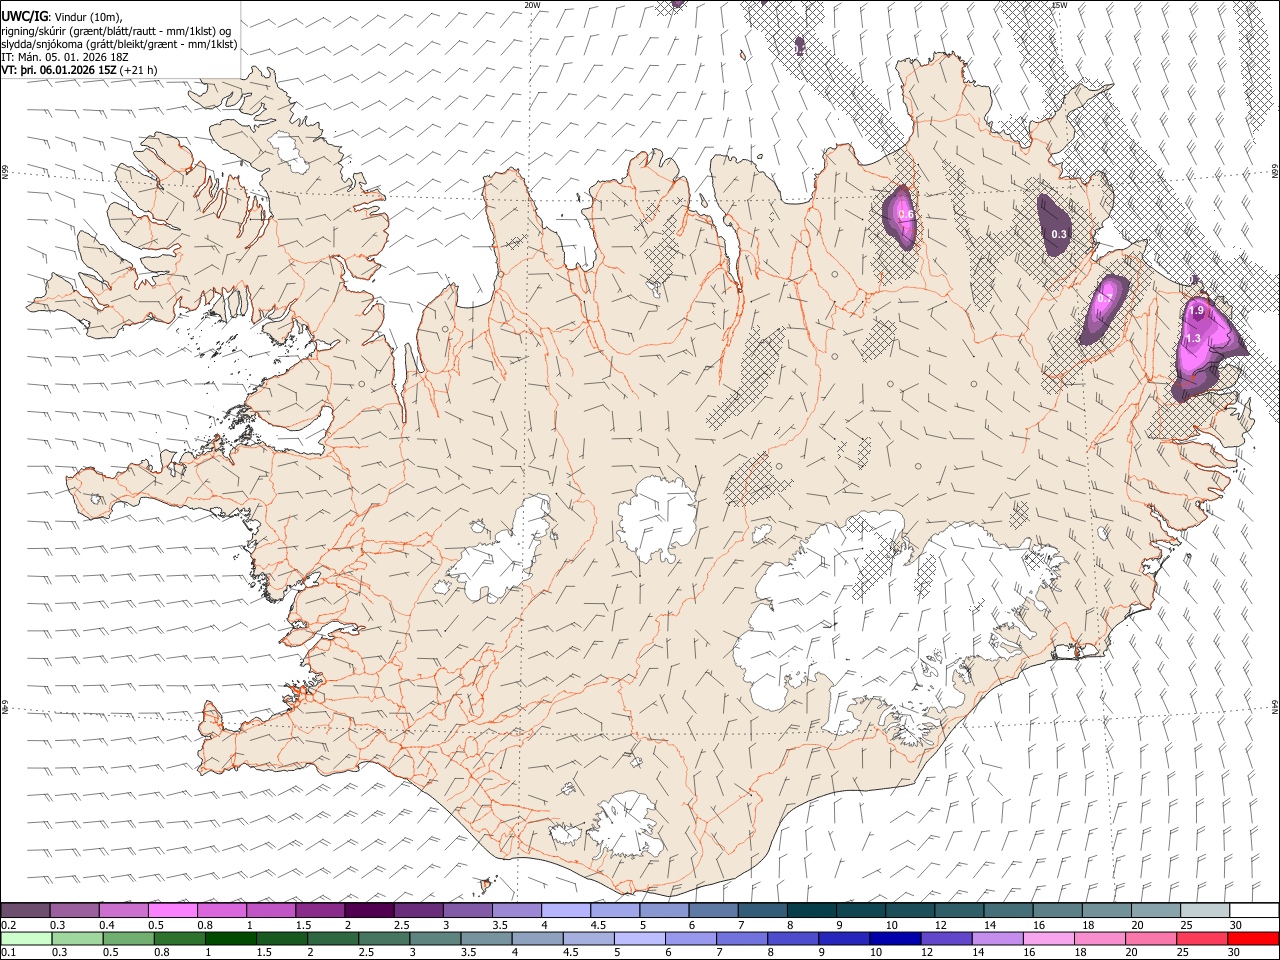The image size is (1280, 960).
Task: Pick the dark teal 8 swatch in upper legend
Action: 811,910
